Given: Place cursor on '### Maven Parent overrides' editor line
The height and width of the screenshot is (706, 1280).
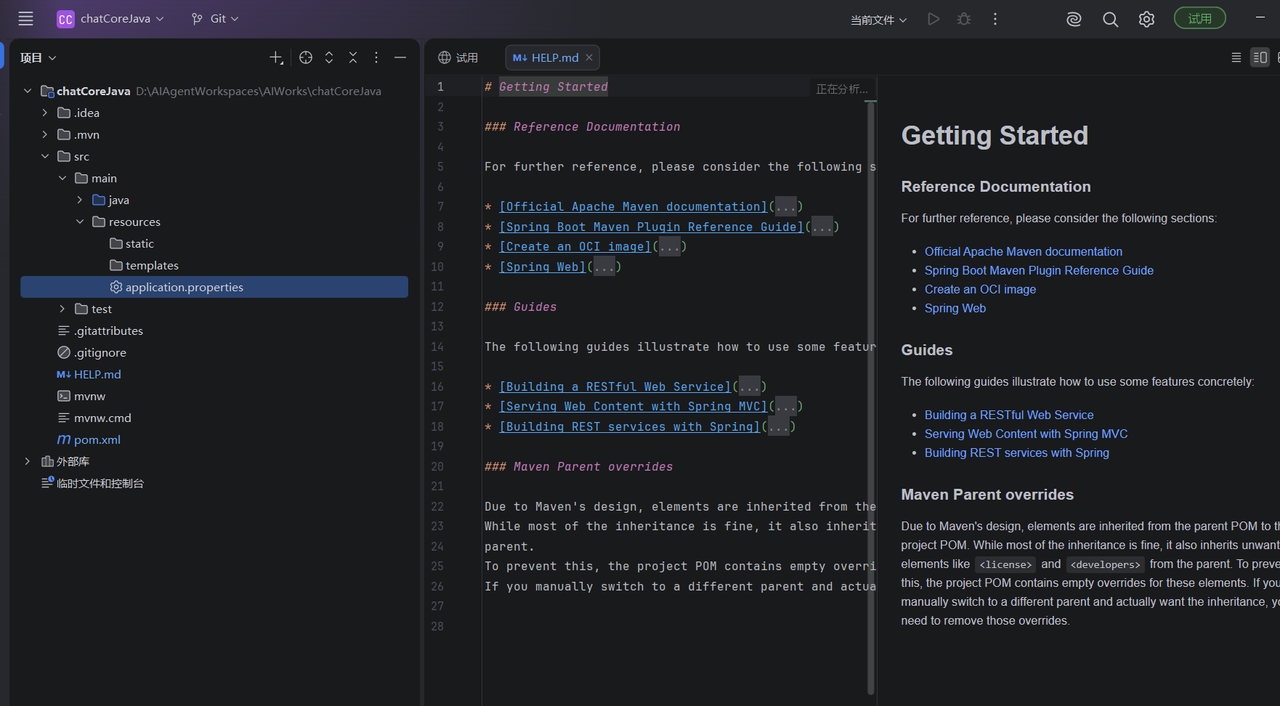Looking at the screenshot, I should pos(579,467).
